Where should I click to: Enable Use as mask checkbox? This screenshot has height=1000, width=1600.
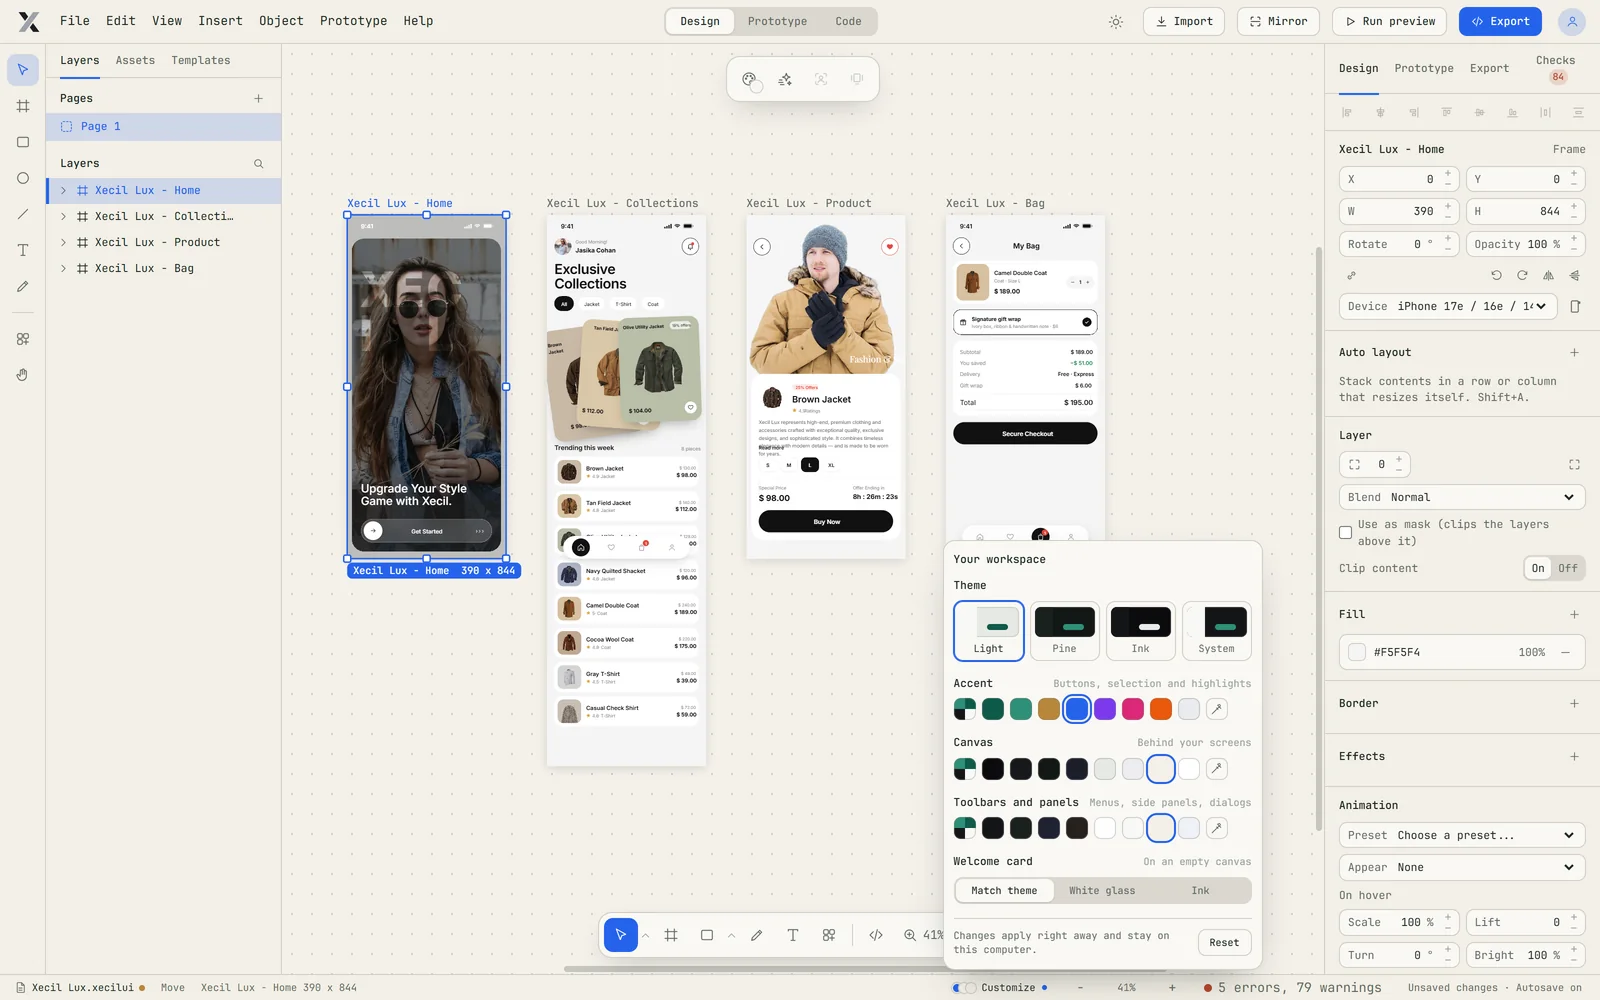(x=1346, y=532)
